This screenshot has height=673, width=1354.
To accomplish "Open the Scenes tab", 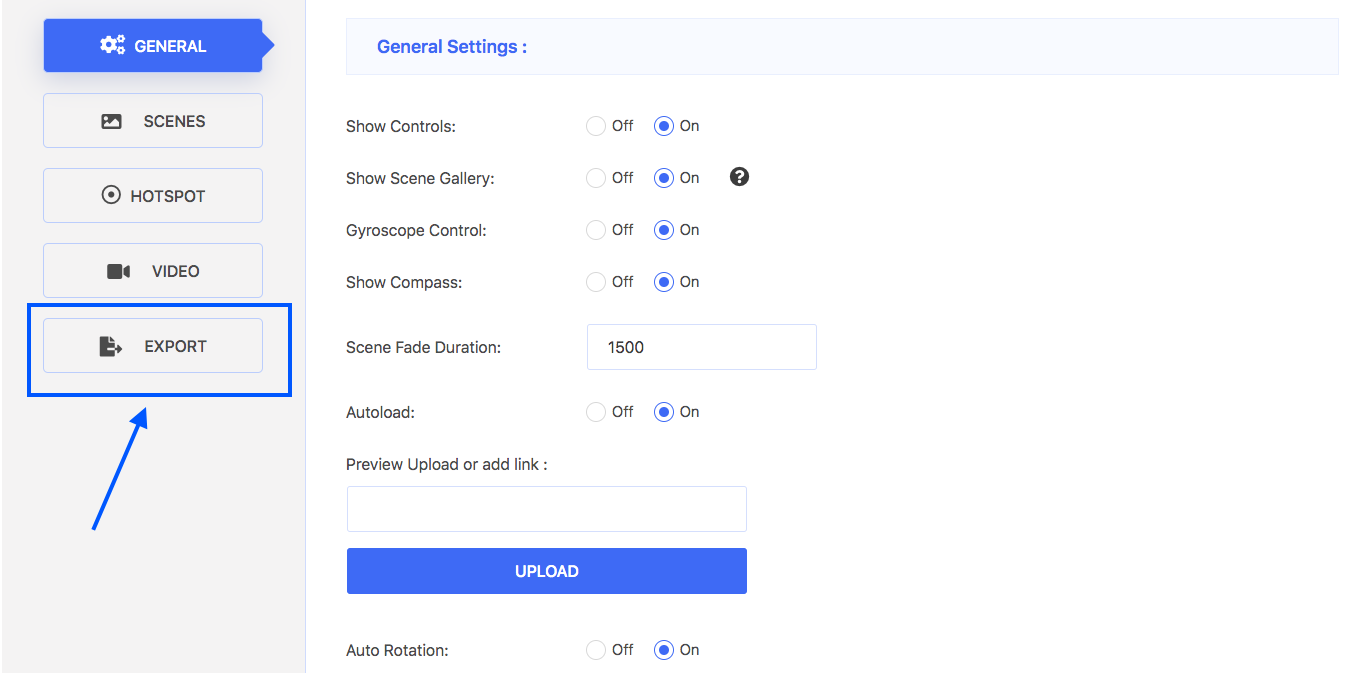I will tap(153, 121).
